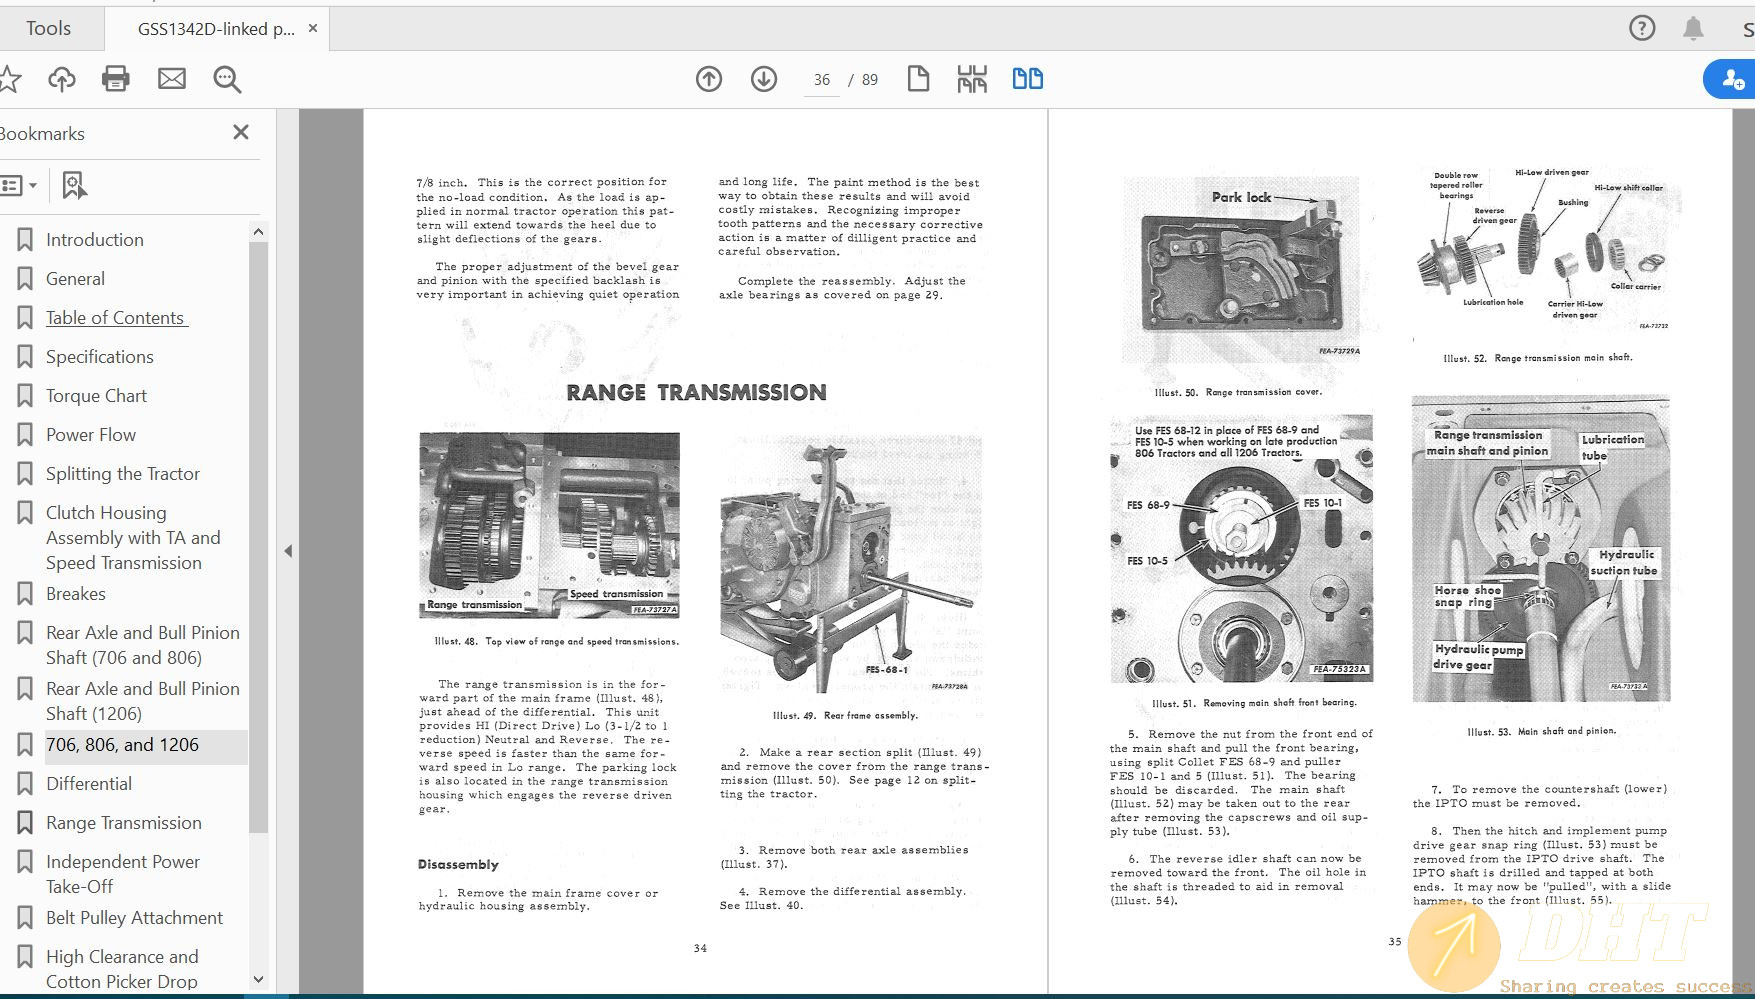The height and width of the screenshot is (999, 1755).
Task: Click the print icon in toolbar
Action: click(x=116, y=79)
